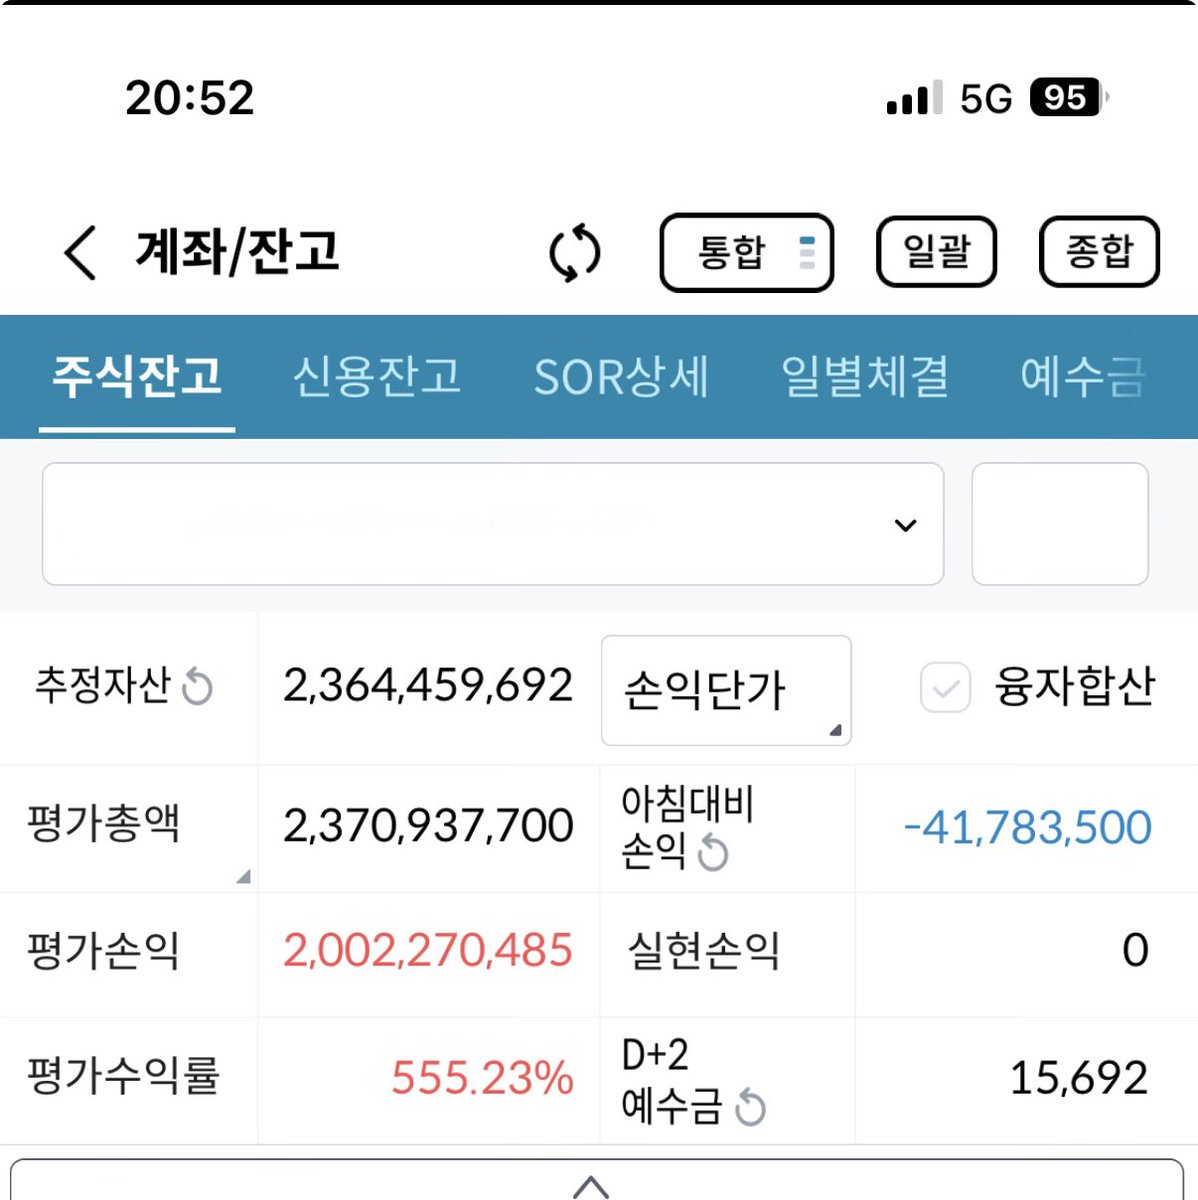Switch to the 일별체결 tab
The height and width of the screenshot is (1200, 1198).
click(865, 377)
